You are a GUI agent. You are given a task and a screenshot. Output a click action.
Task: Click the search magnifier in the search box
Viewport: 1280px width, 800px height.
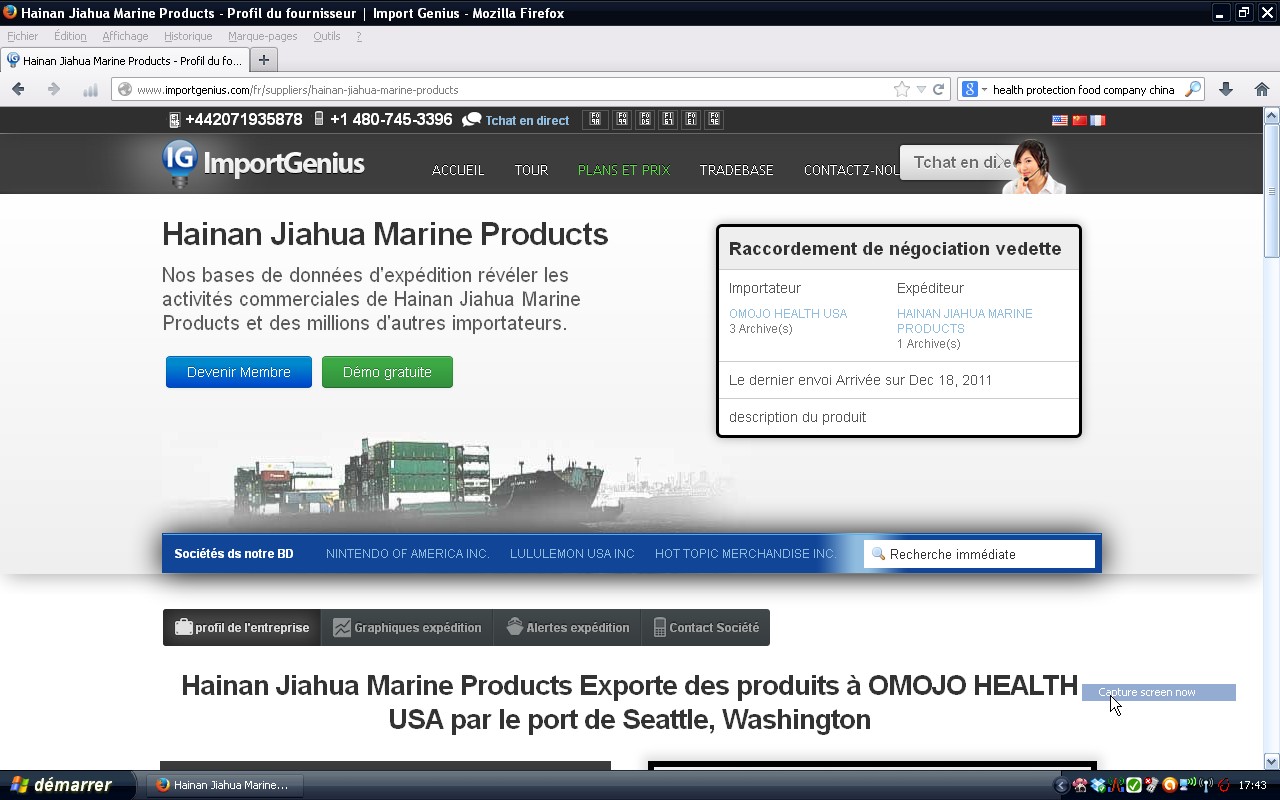click(1192, 89)
